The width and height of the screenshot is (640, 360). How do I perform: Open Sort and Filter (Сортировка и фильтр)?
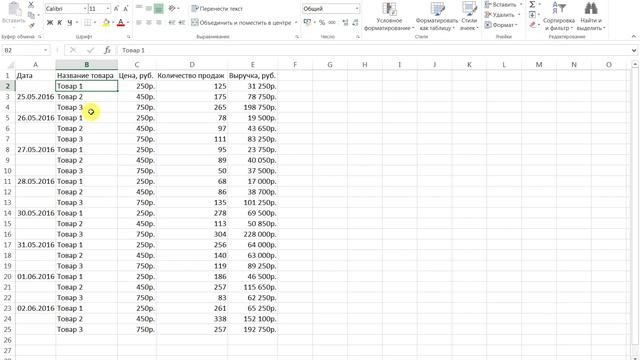559,16
